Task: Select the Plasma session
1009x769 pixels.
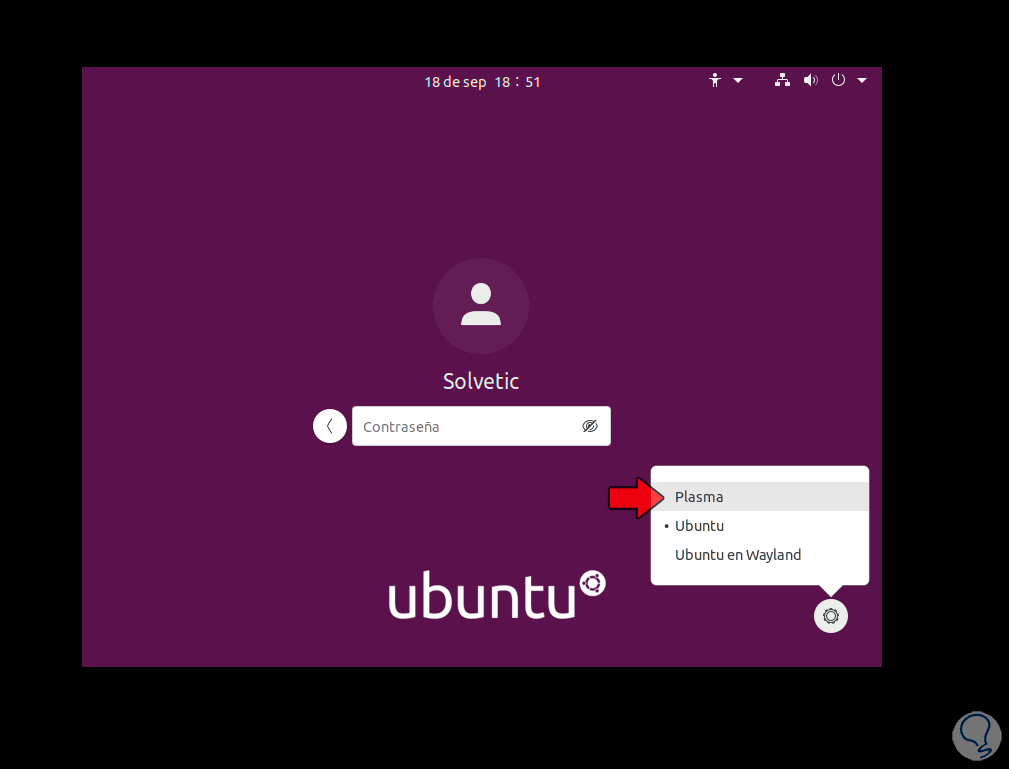Action: [760, 497]
